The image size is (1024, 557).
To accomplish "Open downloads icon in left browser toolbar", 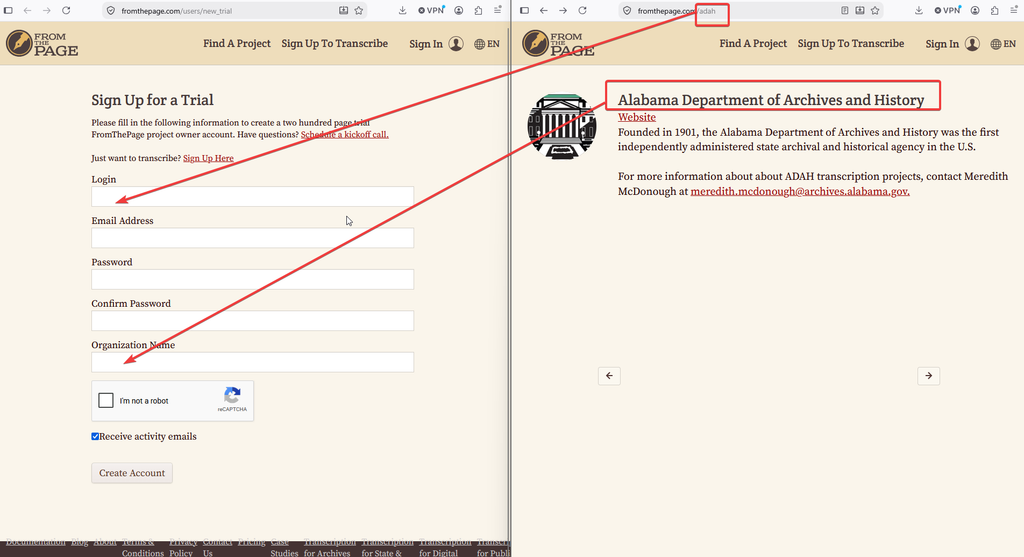I will click(x=402, y=10).
